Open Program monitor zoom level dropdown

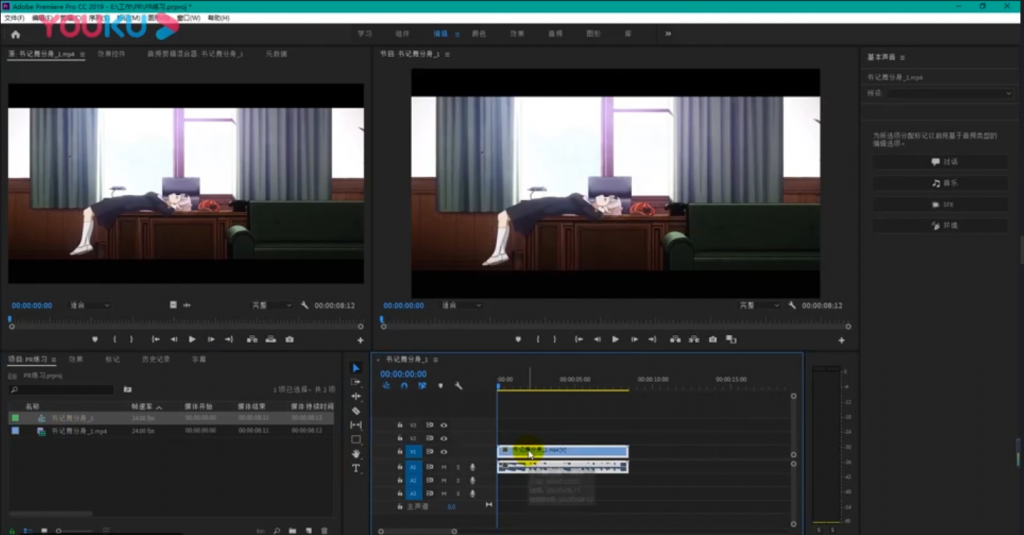461,305
